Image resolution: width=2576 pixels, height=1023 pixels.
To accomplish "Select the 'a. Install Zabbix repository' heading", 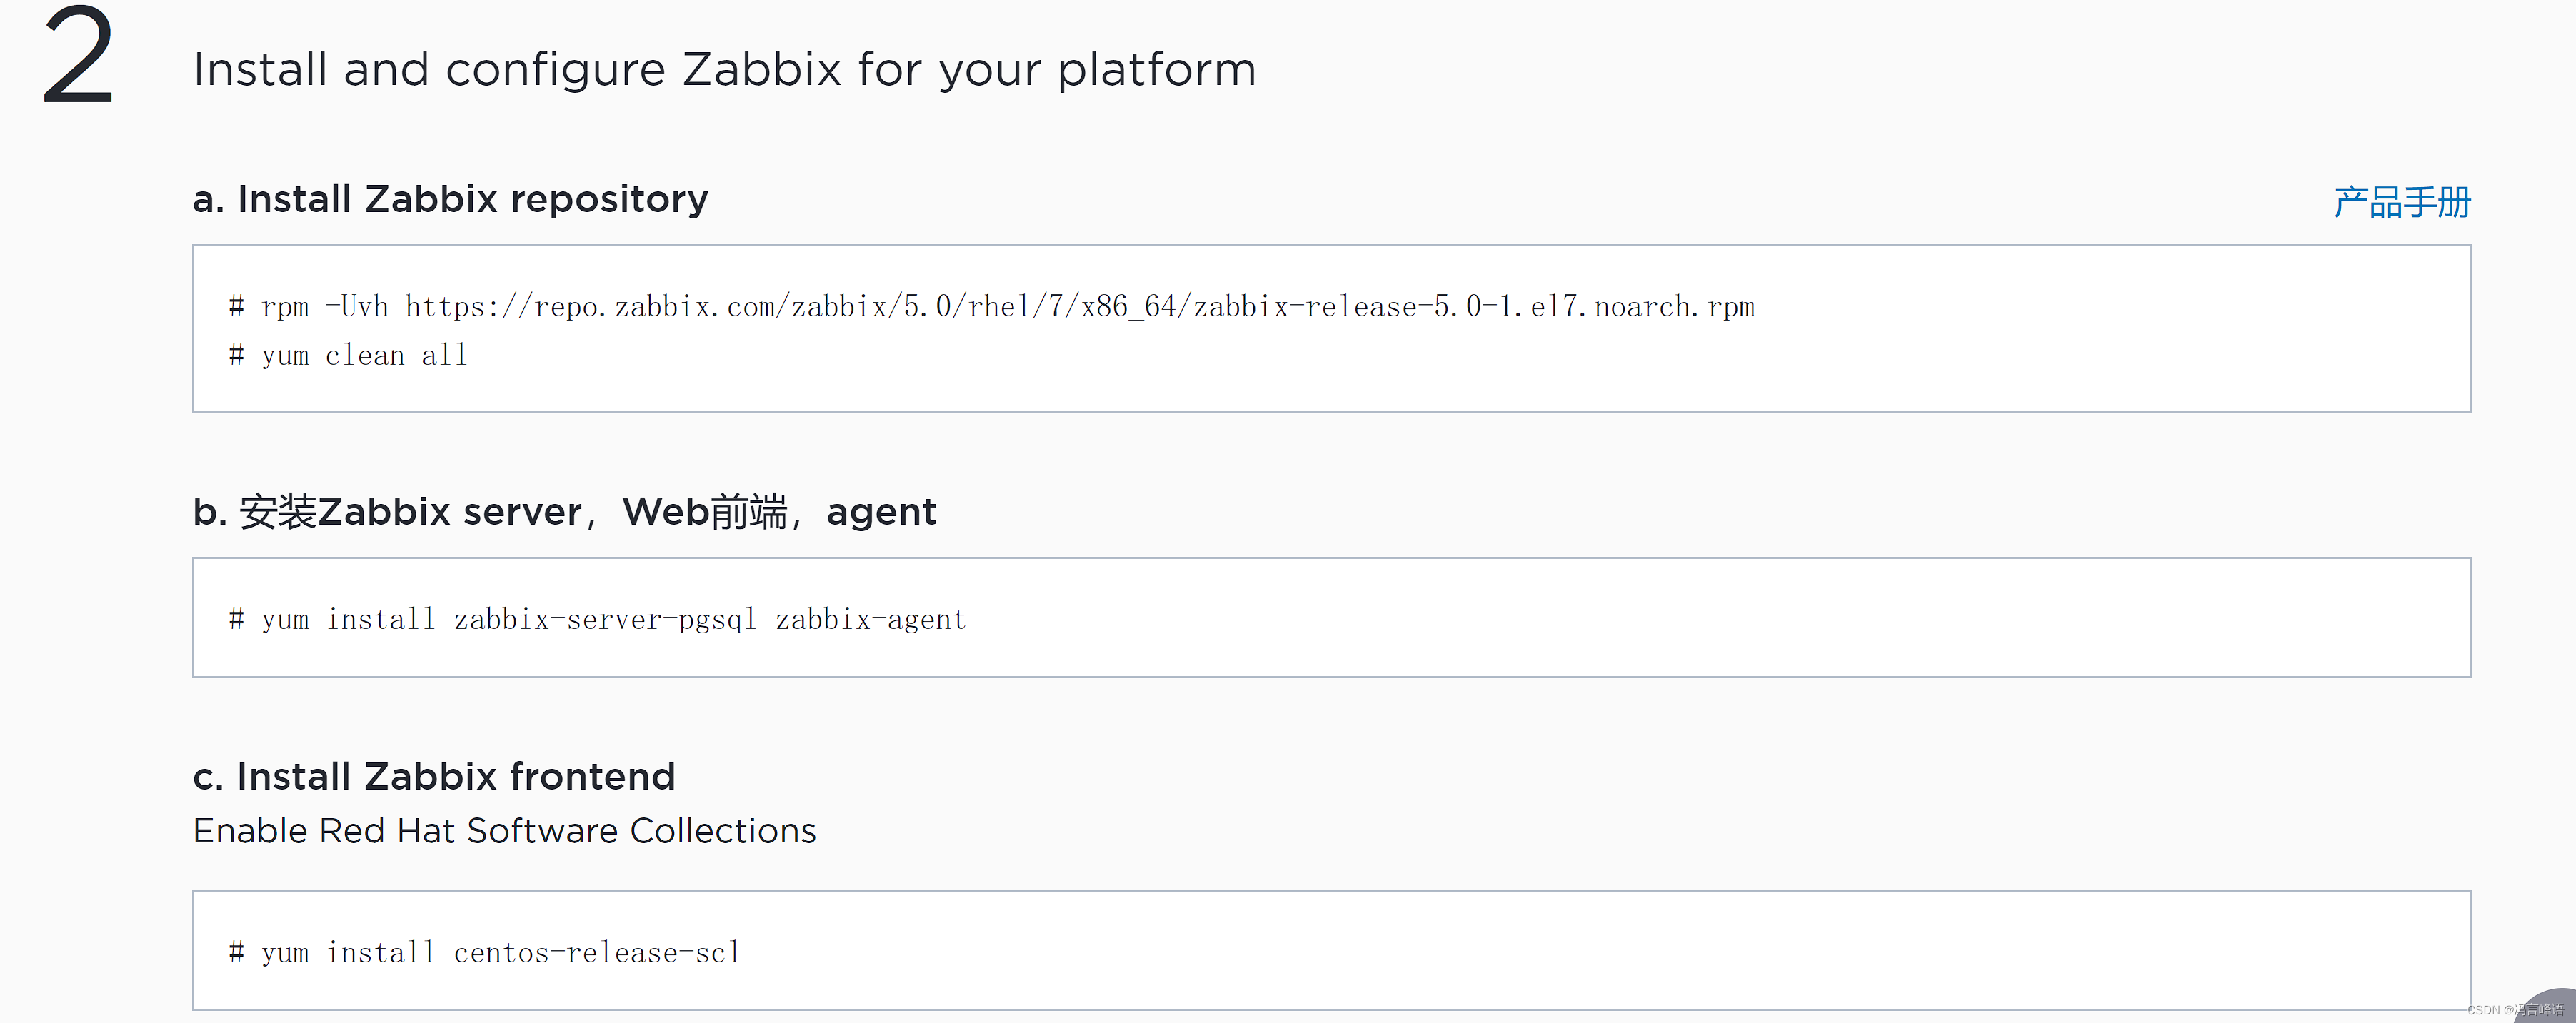I will [450, 199].
